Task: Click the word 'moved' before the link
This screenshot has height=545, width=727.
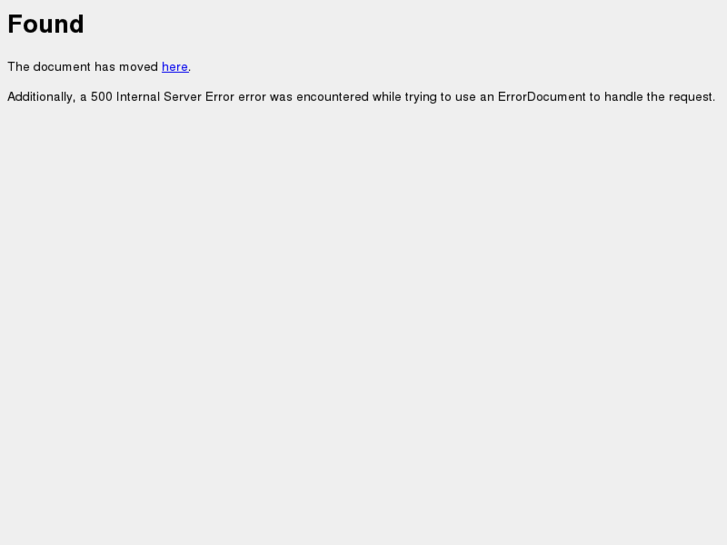Action: click(139, 67)
